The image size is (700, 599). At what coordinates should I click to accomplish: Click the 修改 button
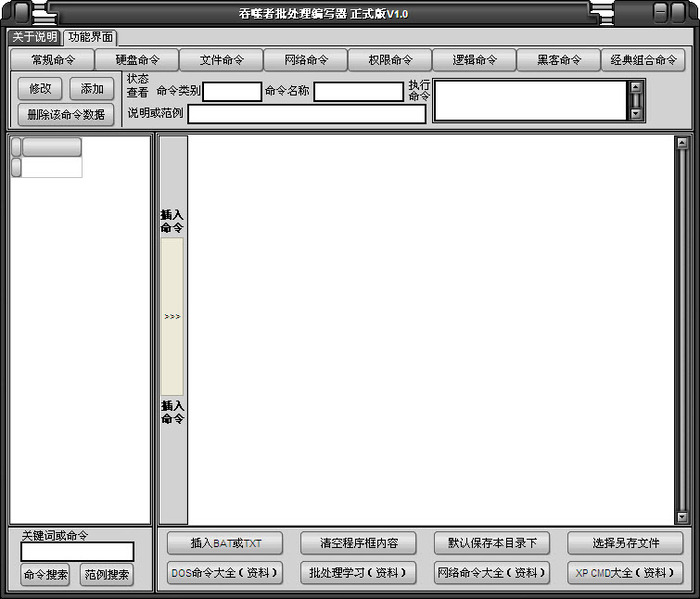click(40, 89)
